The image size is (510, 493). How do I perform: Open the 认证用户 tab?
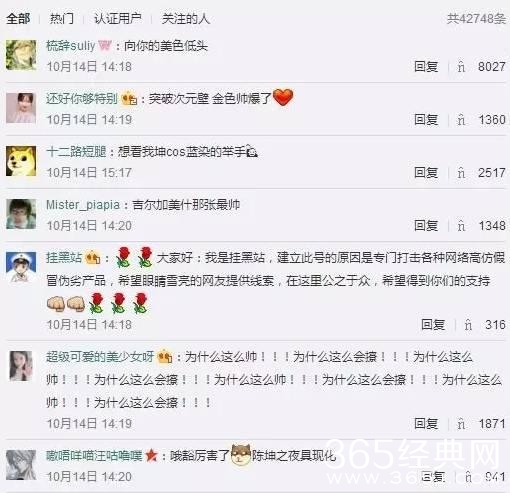(x=118, y=19)
